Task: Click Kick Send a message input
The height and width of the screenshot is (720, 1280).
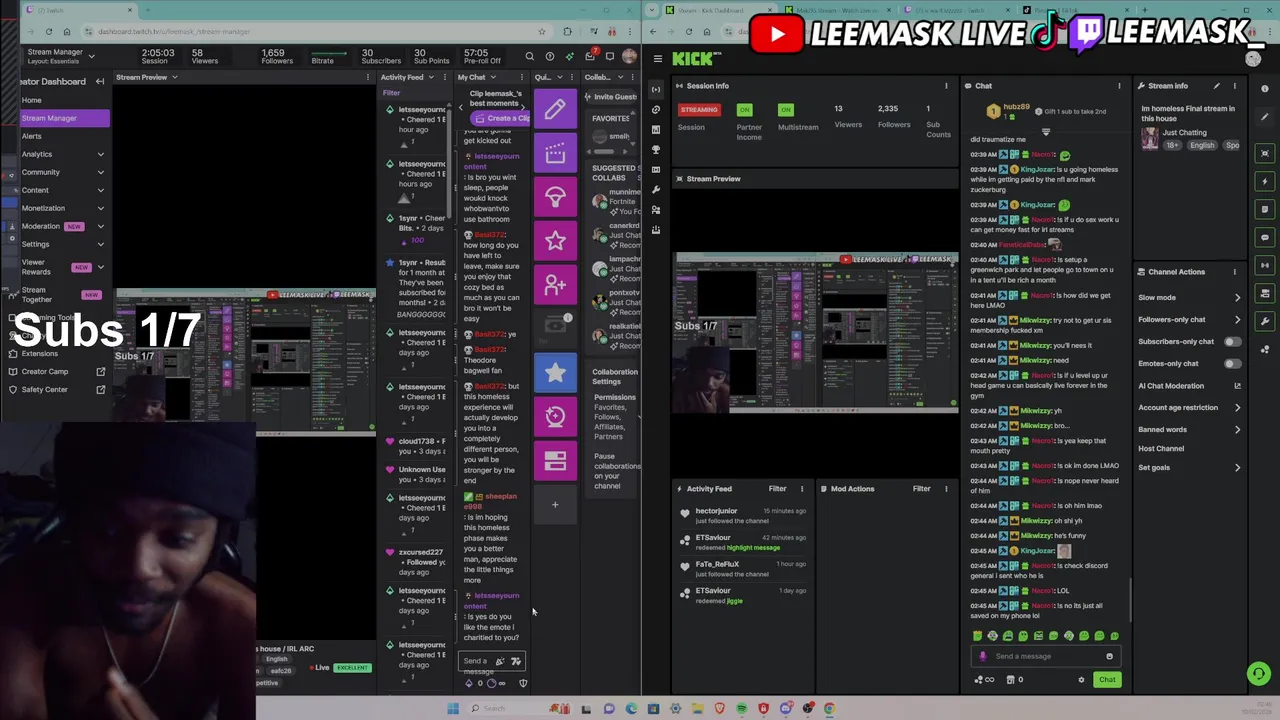Action: coord(1045,656)
